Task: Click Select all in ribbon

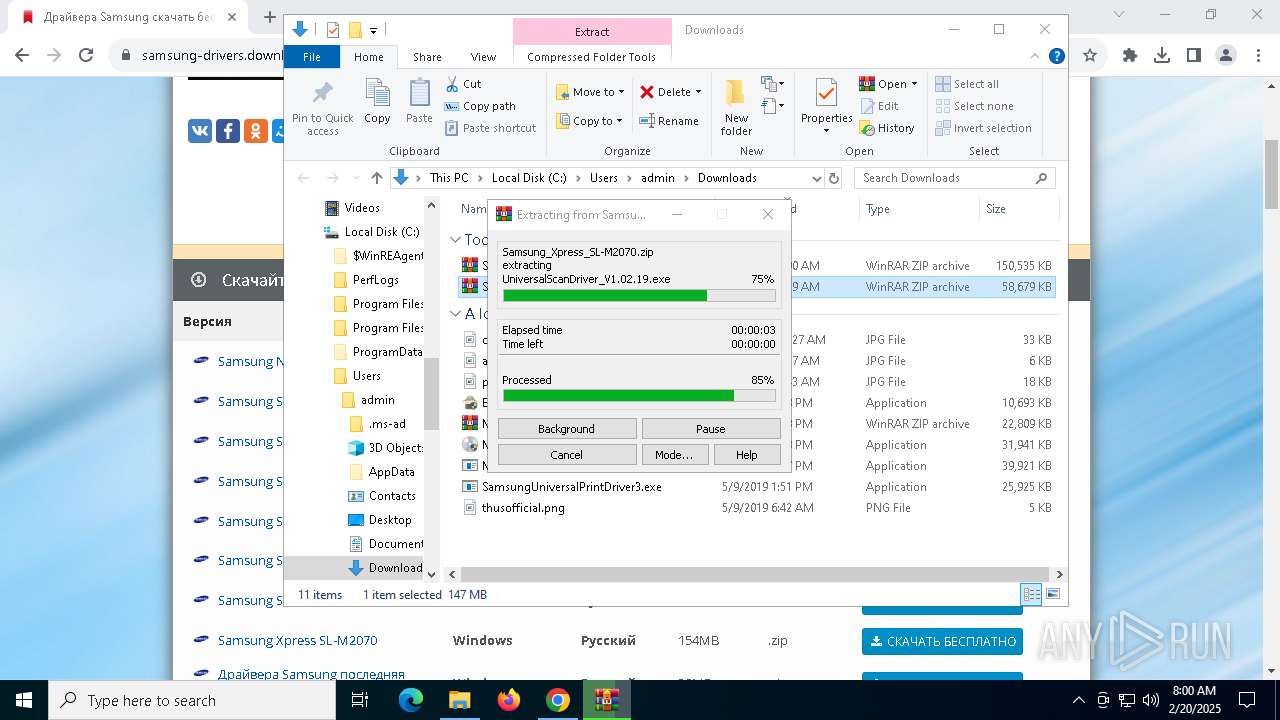Action: click(967, 84)
